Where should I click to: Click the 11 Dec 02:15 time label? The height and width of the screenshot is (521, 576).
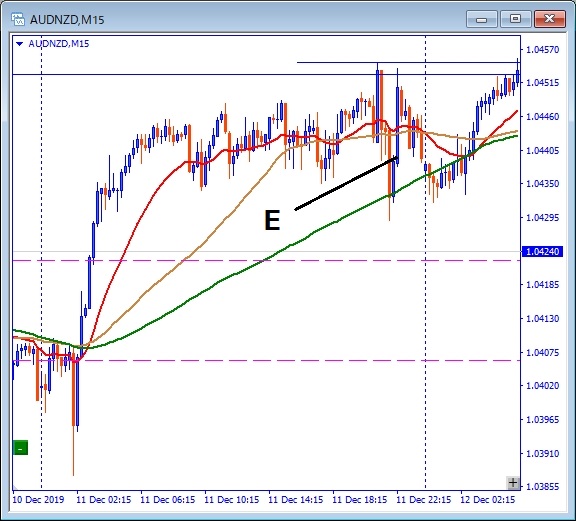(x=104, y=500)
